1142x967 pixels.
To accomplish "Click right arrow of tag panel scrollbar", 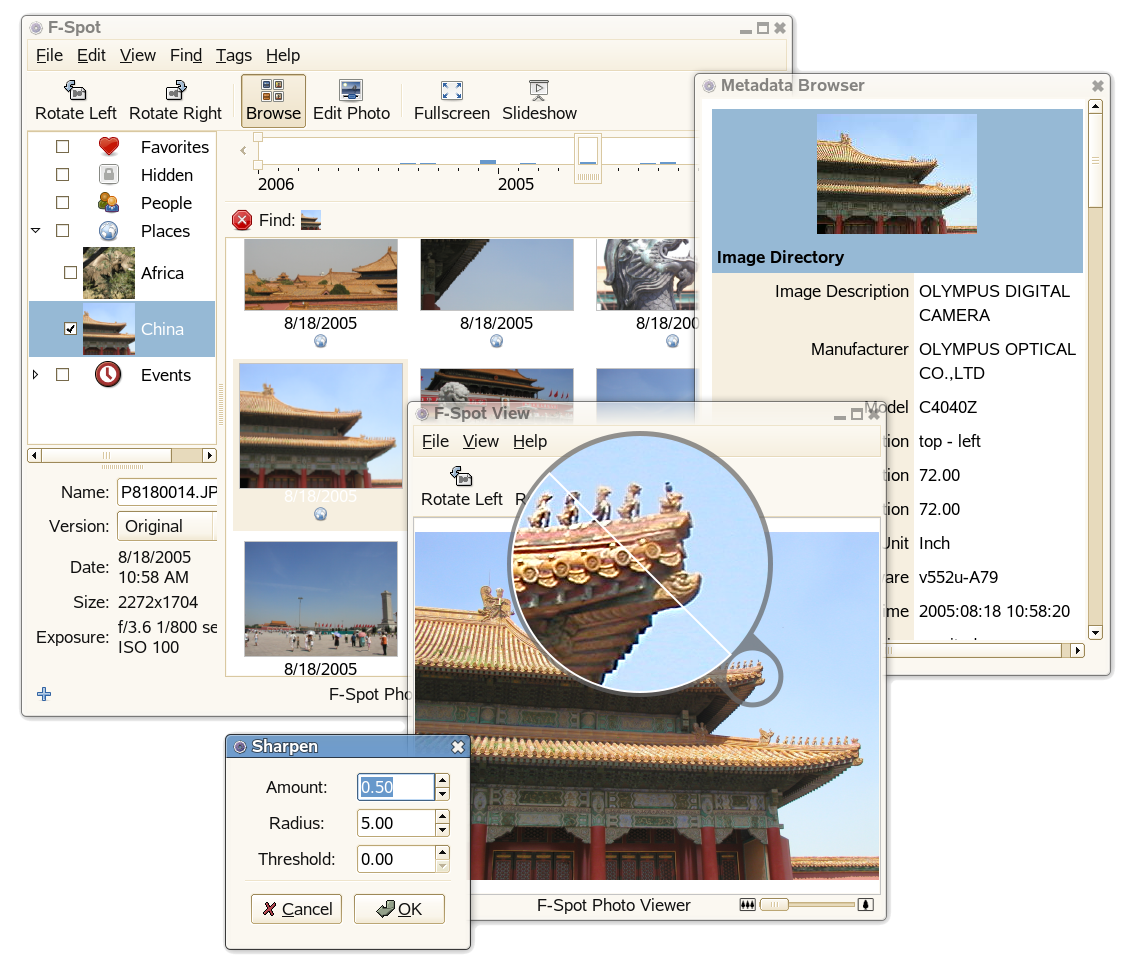I will pyautogui.click(x=210, y=455).
